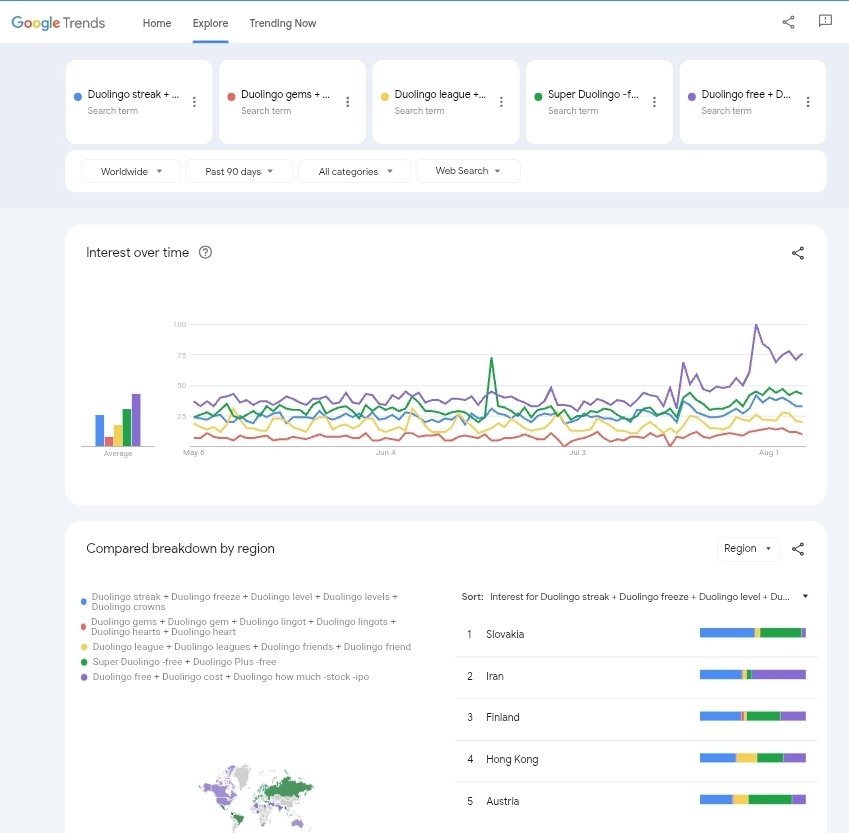The image size is (849, 833).
Task: Open the Sort by interest dropdown
Action: point(635,596)
